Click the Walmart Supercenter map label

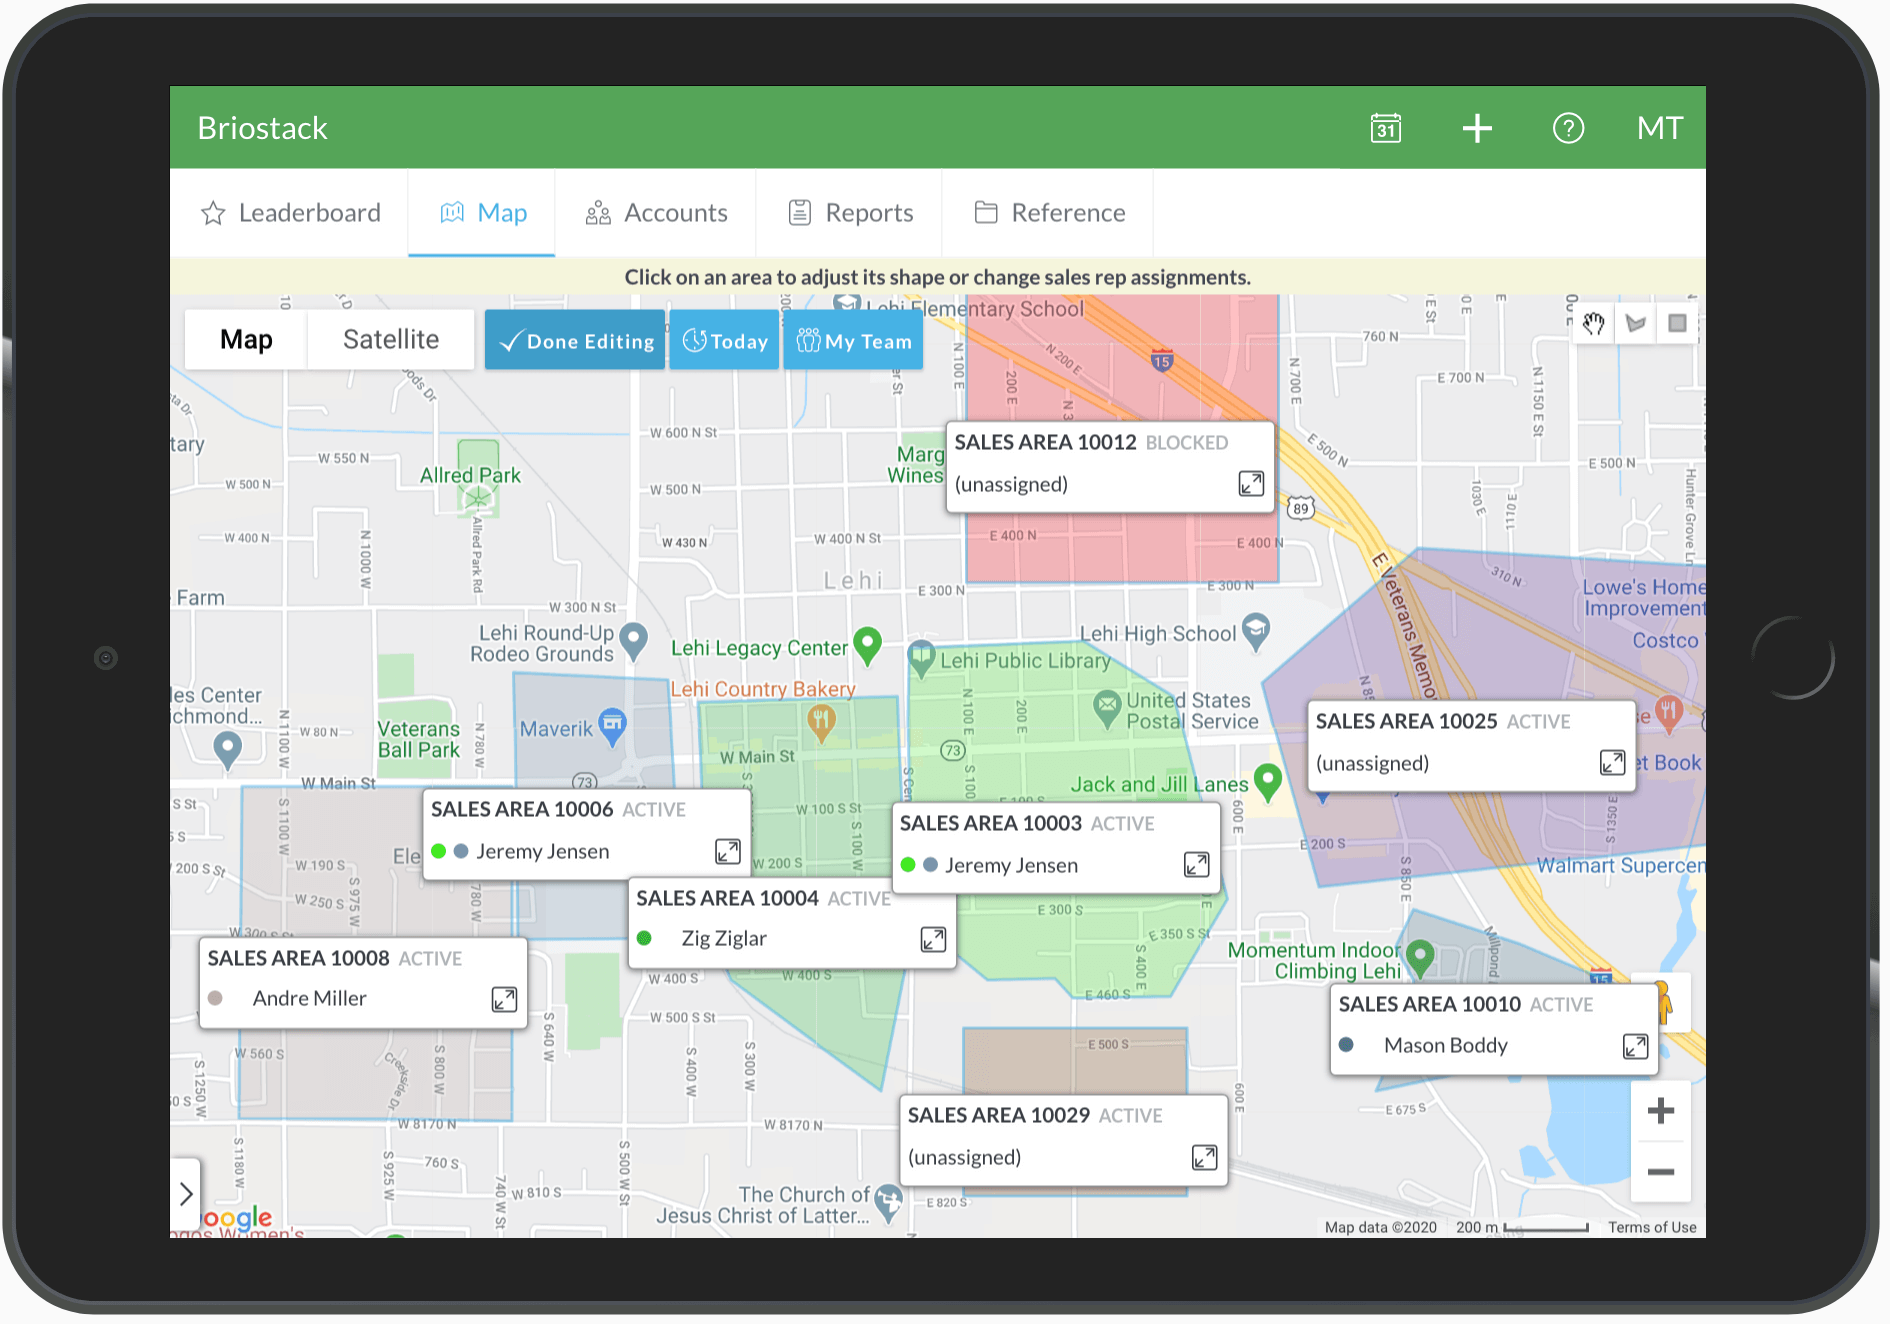[1620, 866]
